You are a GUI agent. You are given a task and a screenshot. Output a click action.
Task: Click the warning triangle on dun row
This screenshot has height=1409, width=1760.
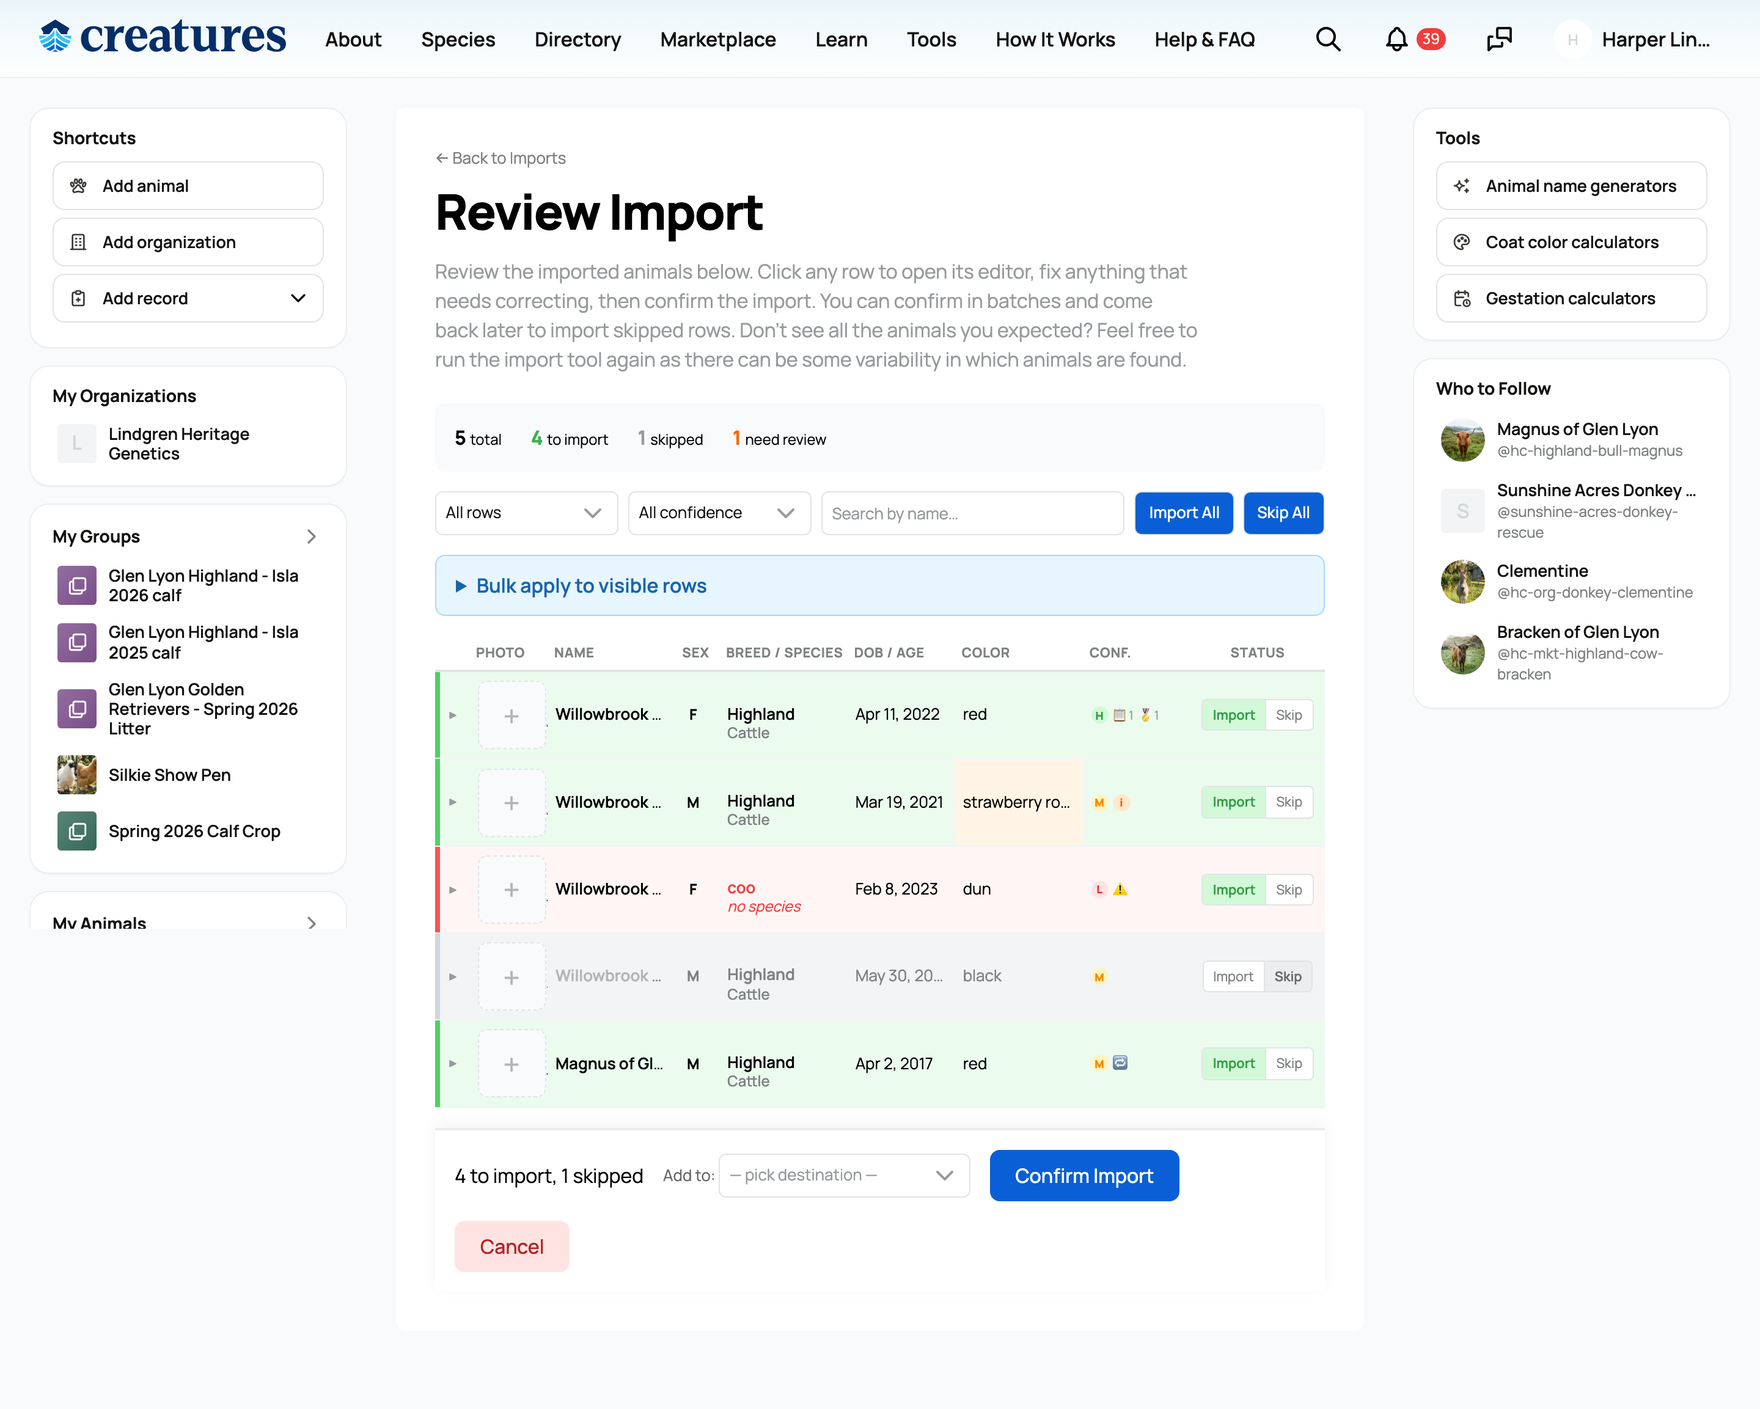(1120, 890)
